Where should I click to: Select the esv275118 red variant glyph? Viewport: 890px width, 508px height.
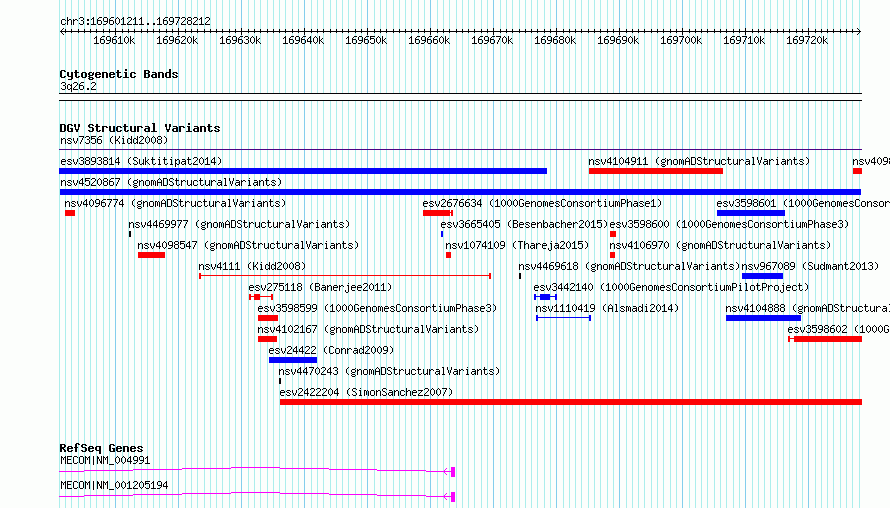[261, 297]
